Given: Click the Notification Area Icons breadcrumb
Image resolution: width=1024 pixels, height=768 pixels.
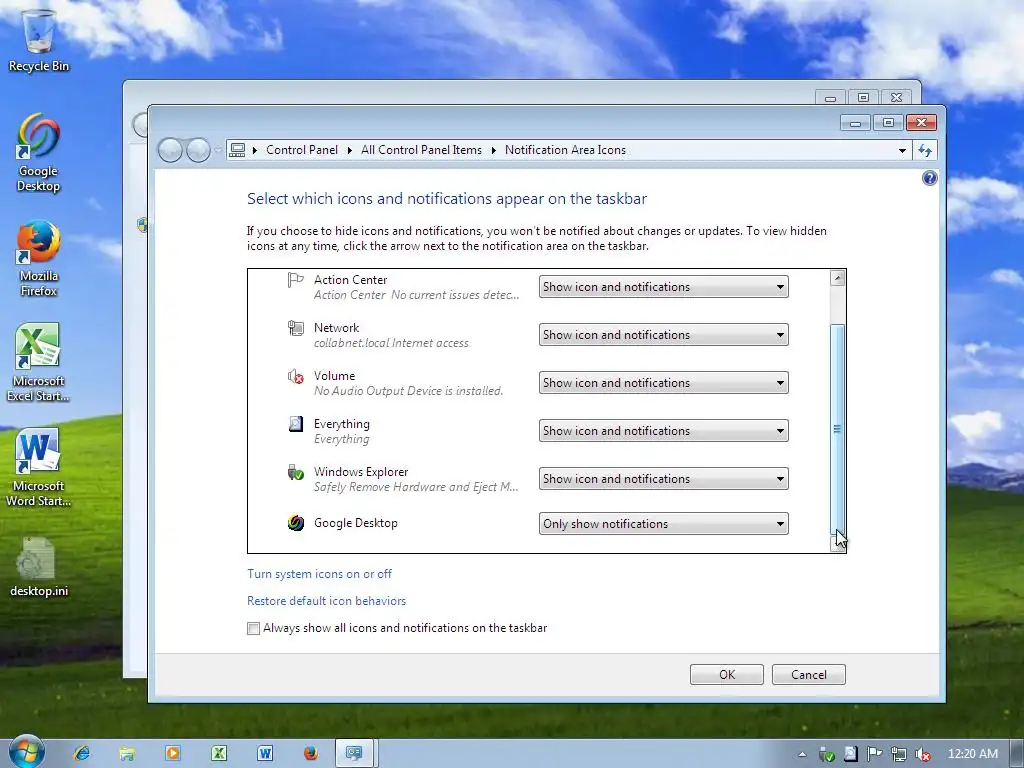Looking at the screenshot, I should click(x=566, y=150).
